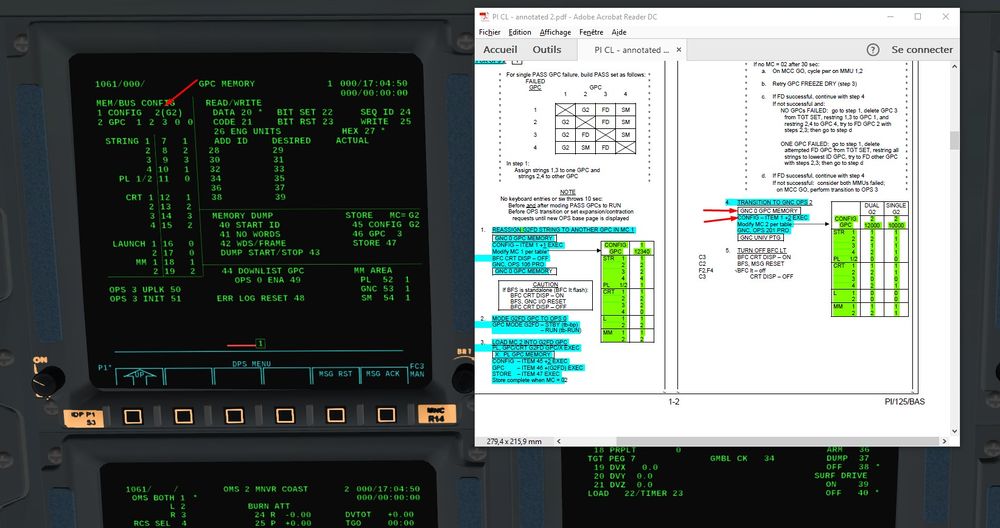Click the CAUTION box in the PDF
The width and height of the screenshot is (1000, 528).
[545, 295]
